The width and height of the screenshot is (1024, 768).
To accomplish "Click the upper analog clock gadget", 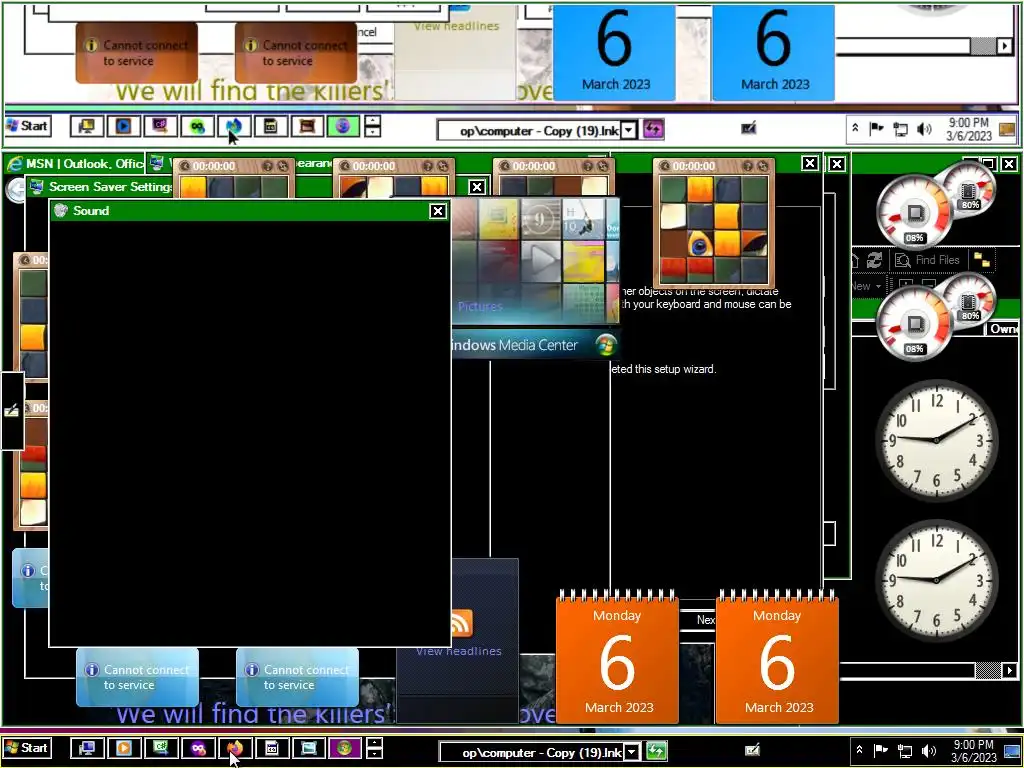I will pyautogui.click(x=936, y=440).
